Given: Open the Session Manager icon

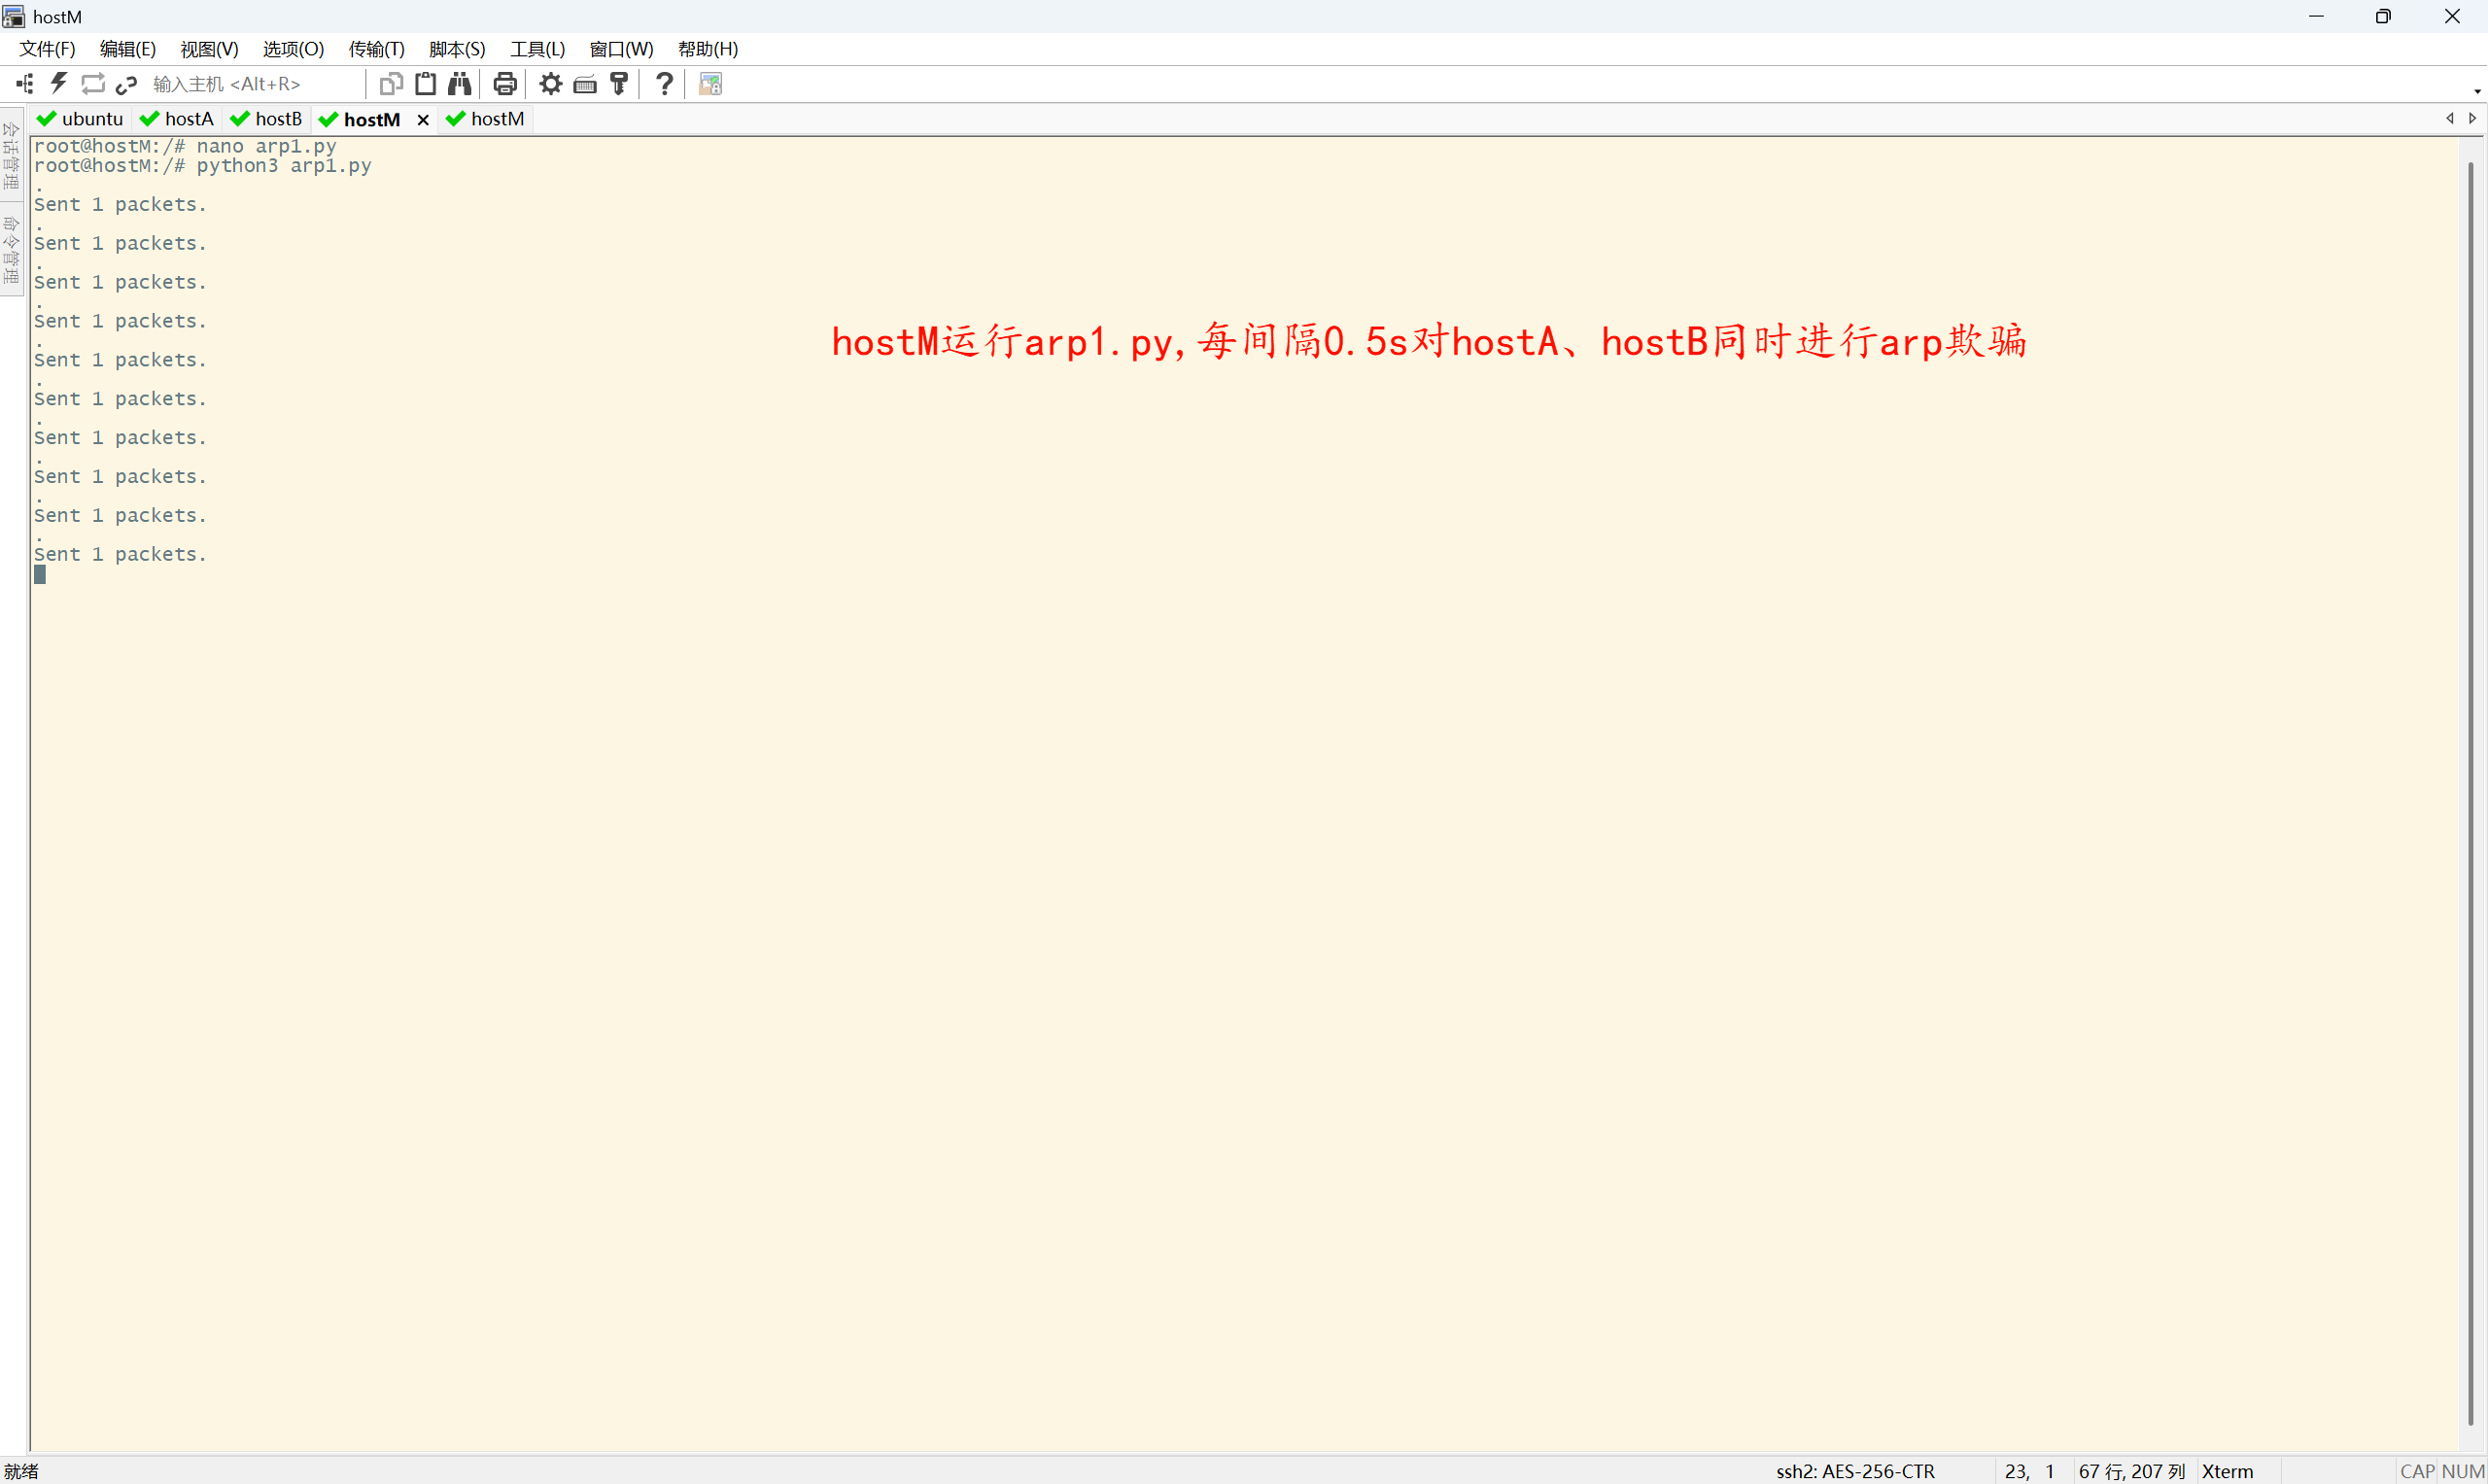Looking at the screenshot, I should [25, 84].
